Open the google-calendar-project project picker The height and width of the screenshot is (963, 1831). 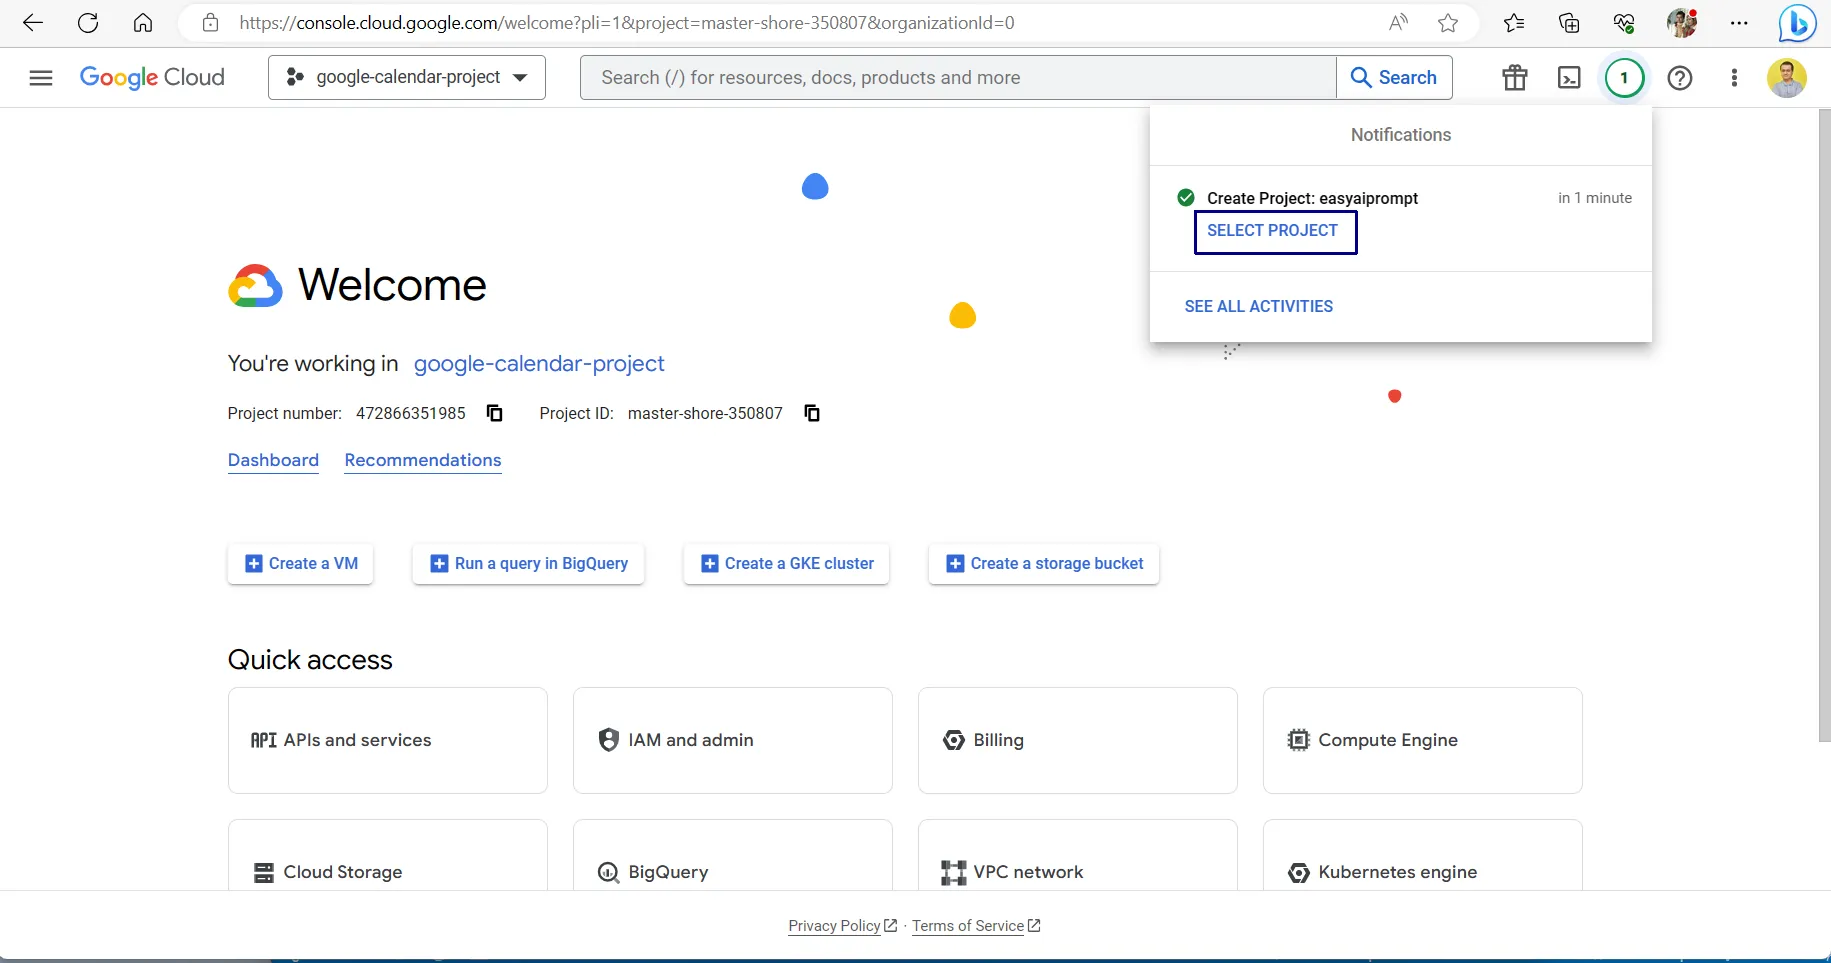pyautogui.click(x=407, y=77)
